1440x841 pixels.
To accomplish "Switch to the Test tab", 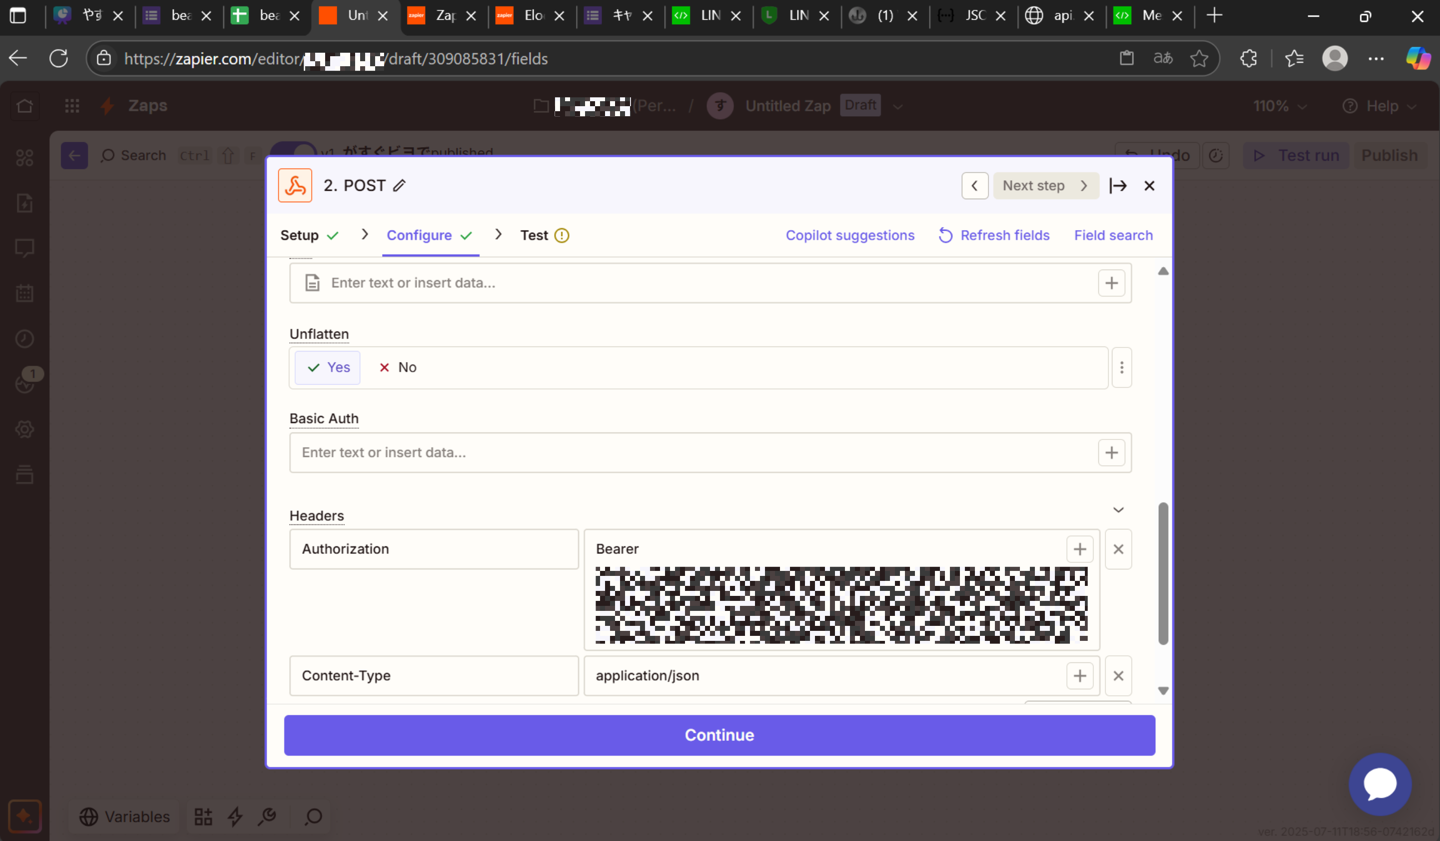I will (x=544, y=236).
